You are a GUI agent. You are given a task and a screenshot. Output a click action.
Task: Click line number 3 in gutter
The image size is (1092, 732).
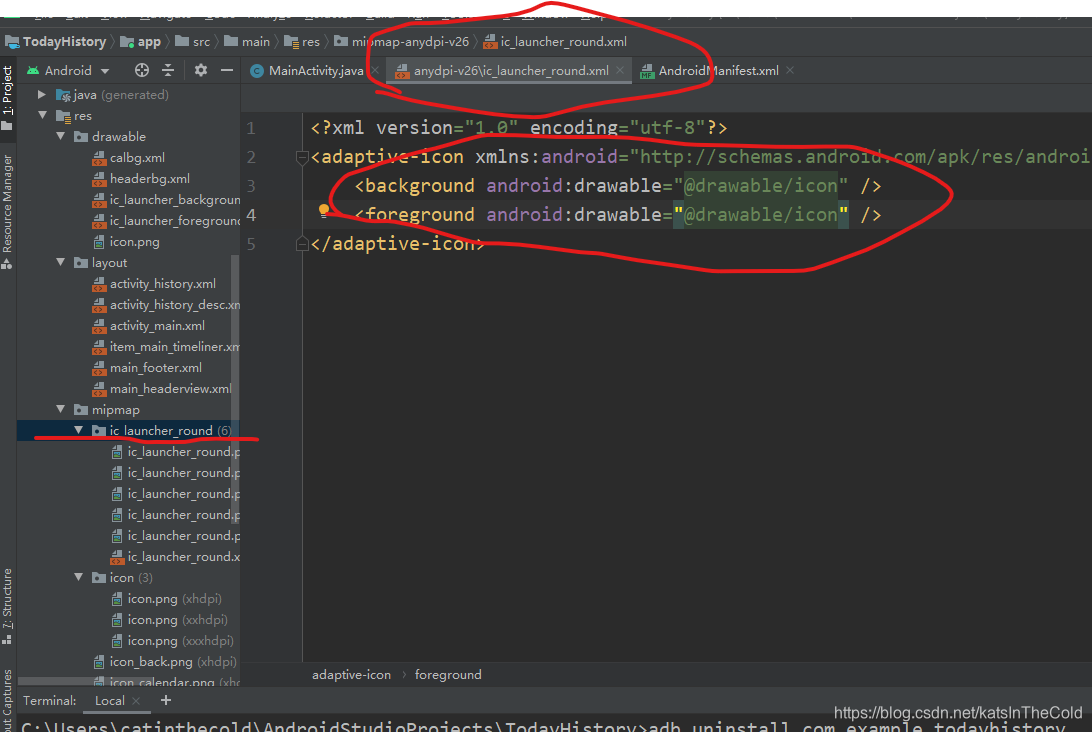pos(251,186)
